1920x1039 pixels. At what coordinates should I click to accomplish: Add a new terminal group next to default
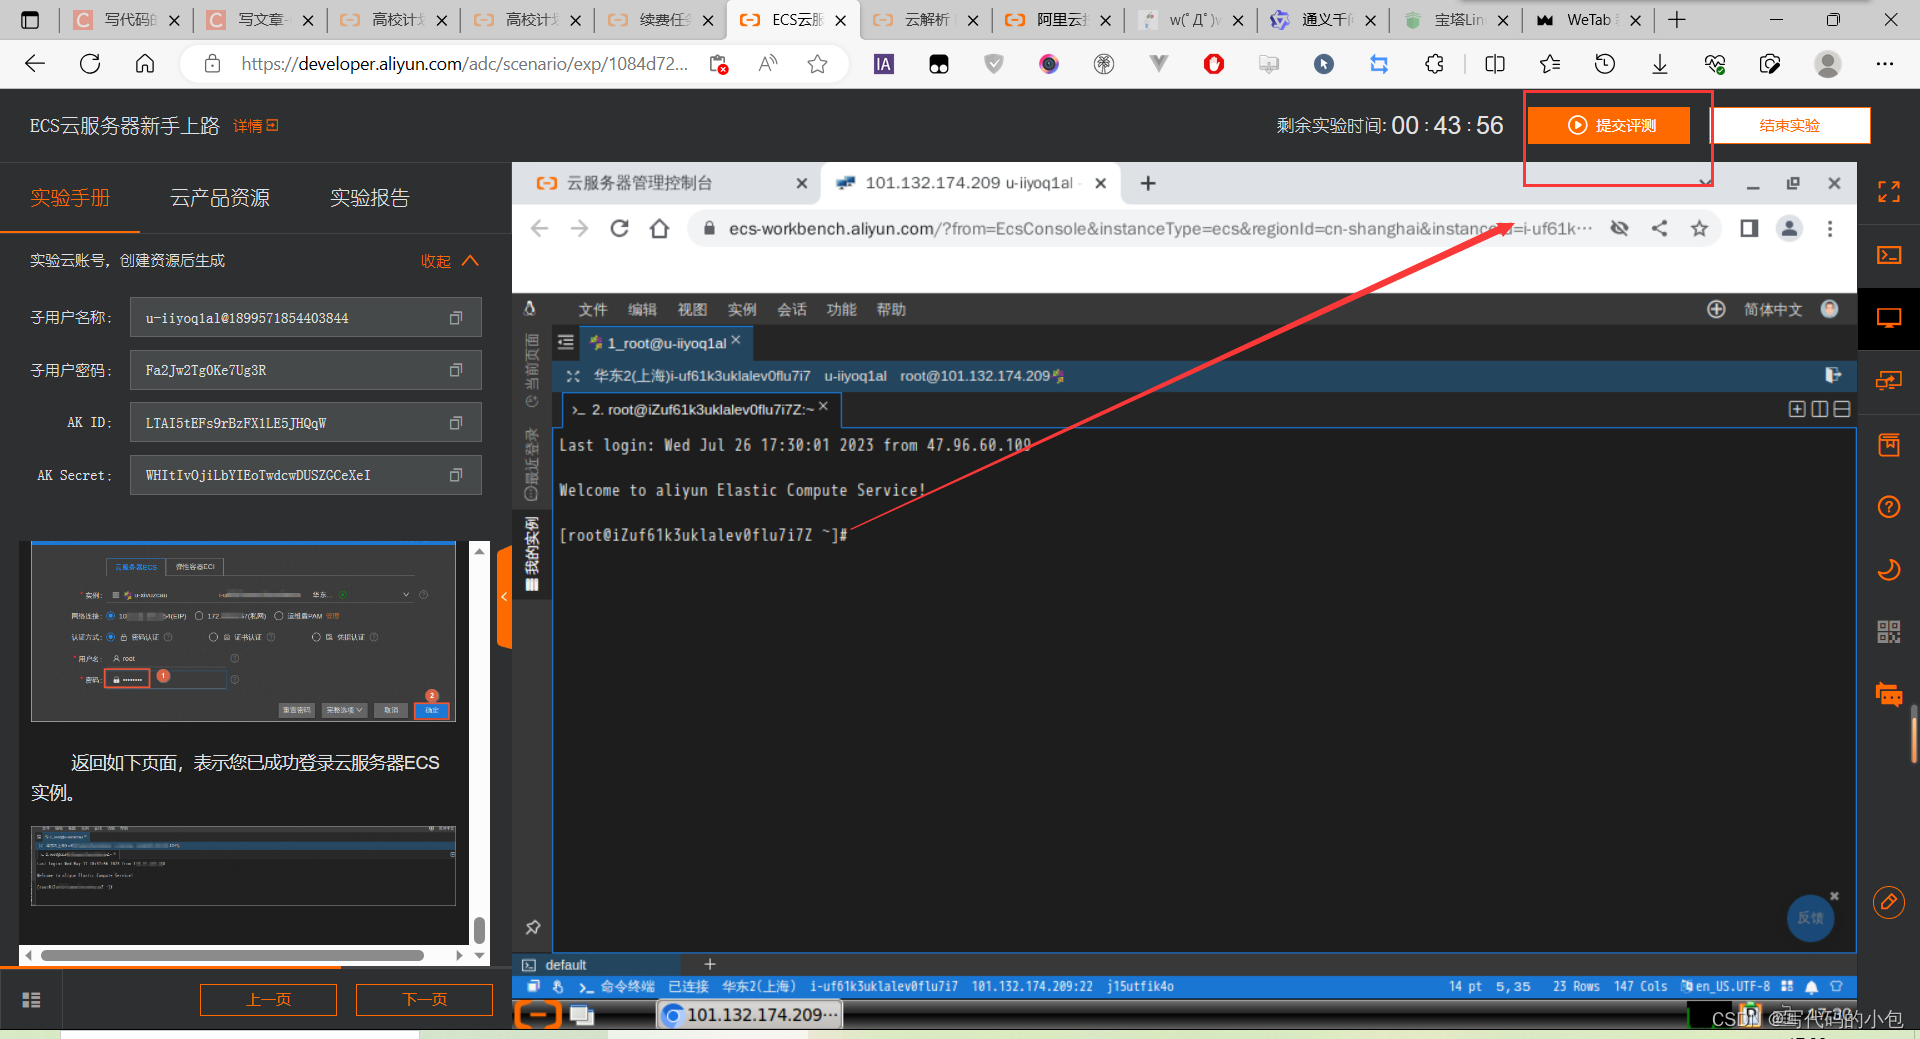click(710, 964)
